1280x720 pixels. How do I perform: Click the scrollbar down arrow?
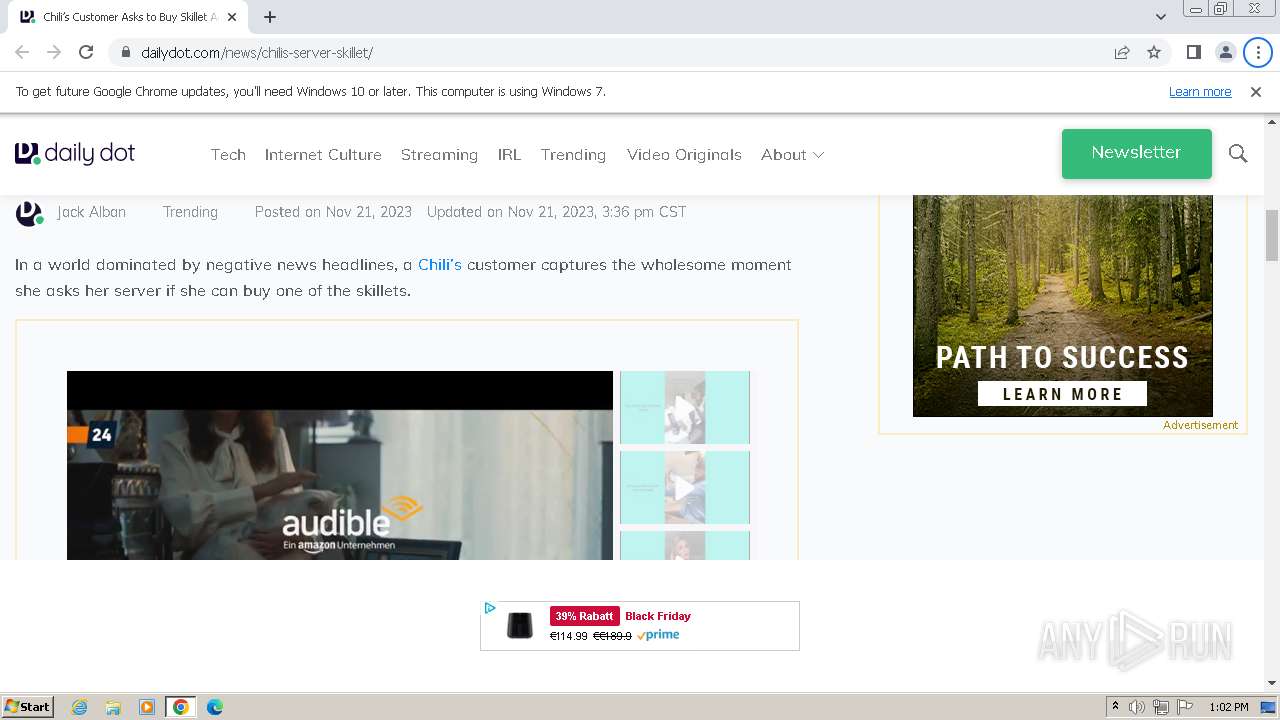click(1272, 683)
